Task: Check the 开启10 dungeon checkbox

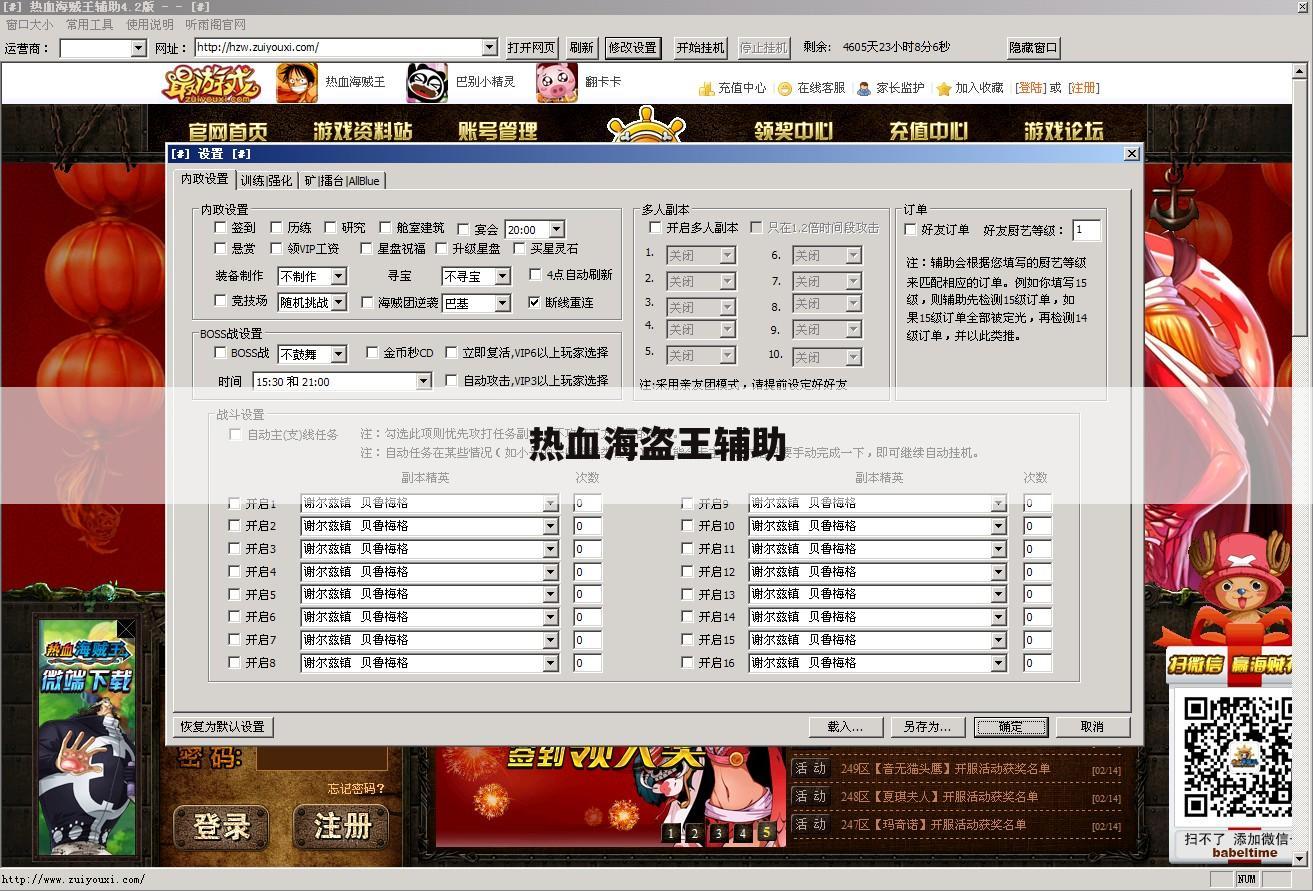Action: click(687, 526)
